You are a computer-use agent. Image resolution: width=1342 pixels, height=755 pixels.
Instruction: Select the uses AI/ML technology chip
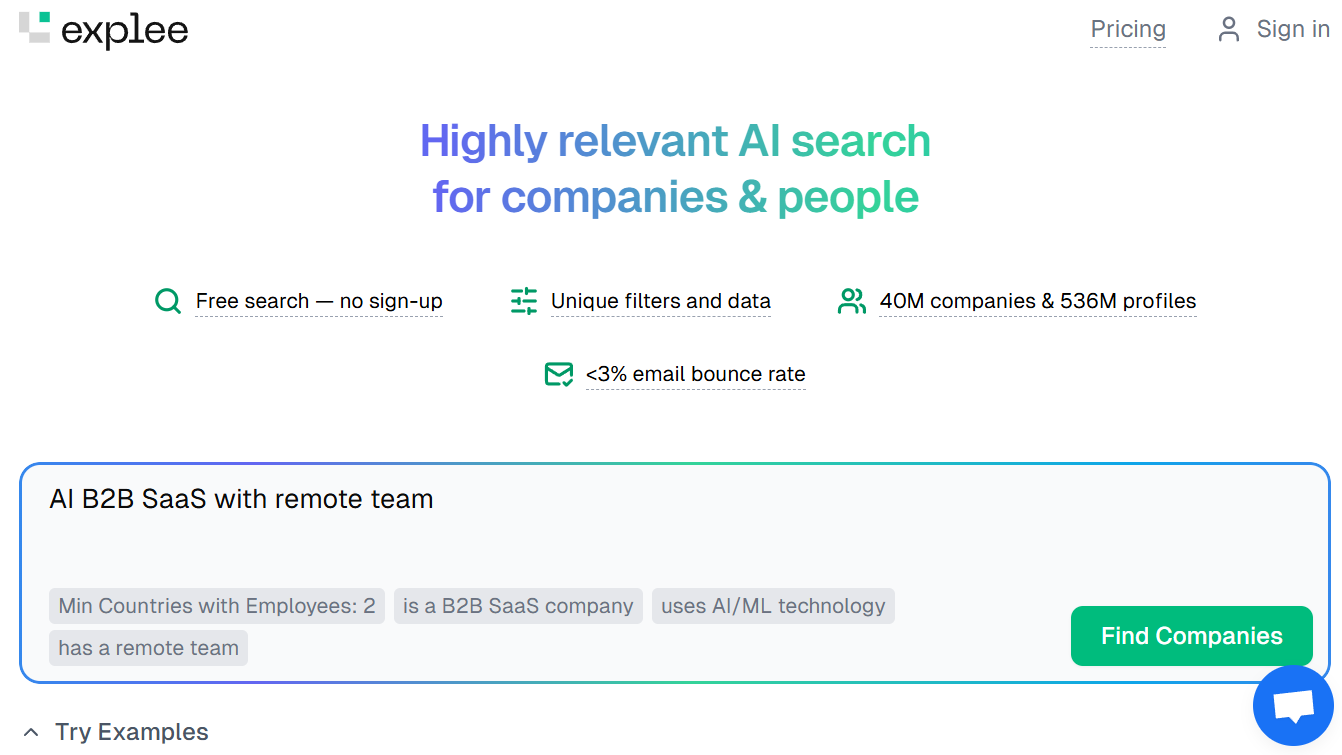tap(773, 606)
